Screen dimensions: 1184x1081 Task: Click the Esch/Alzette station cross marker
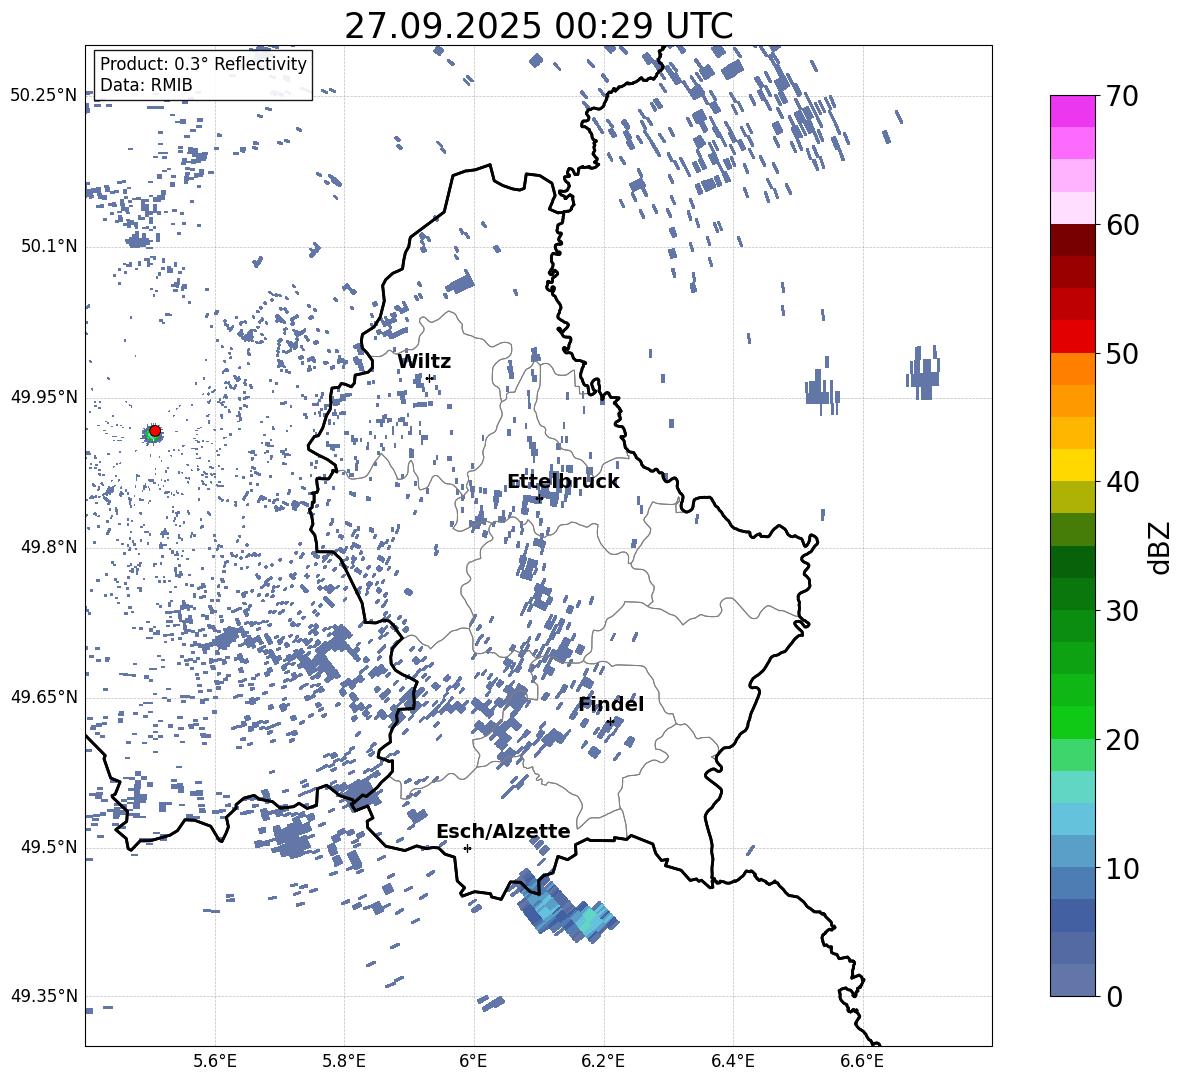pyautogui.click(x=467, y=848)
